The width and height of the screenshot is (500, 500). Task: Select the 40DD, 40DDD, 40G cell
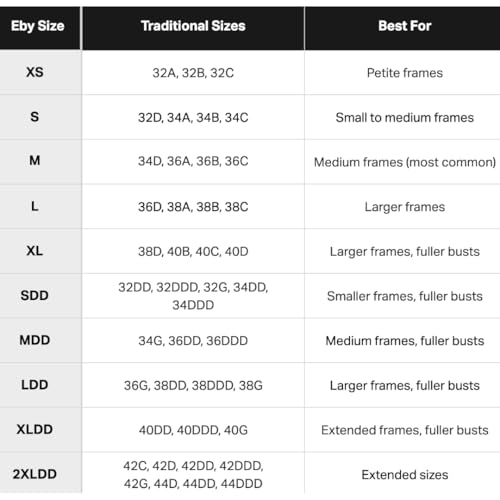coord(193,430)
